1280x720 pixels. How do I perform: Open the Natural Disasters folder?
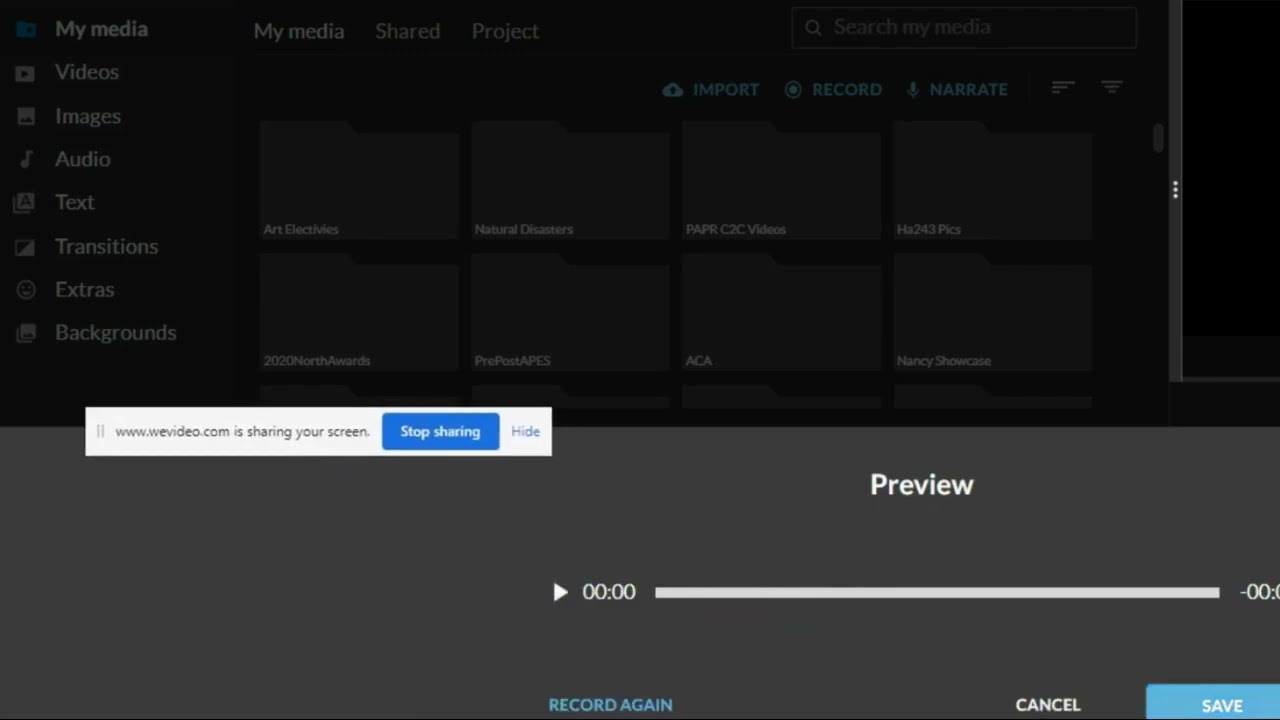point(571,181)
